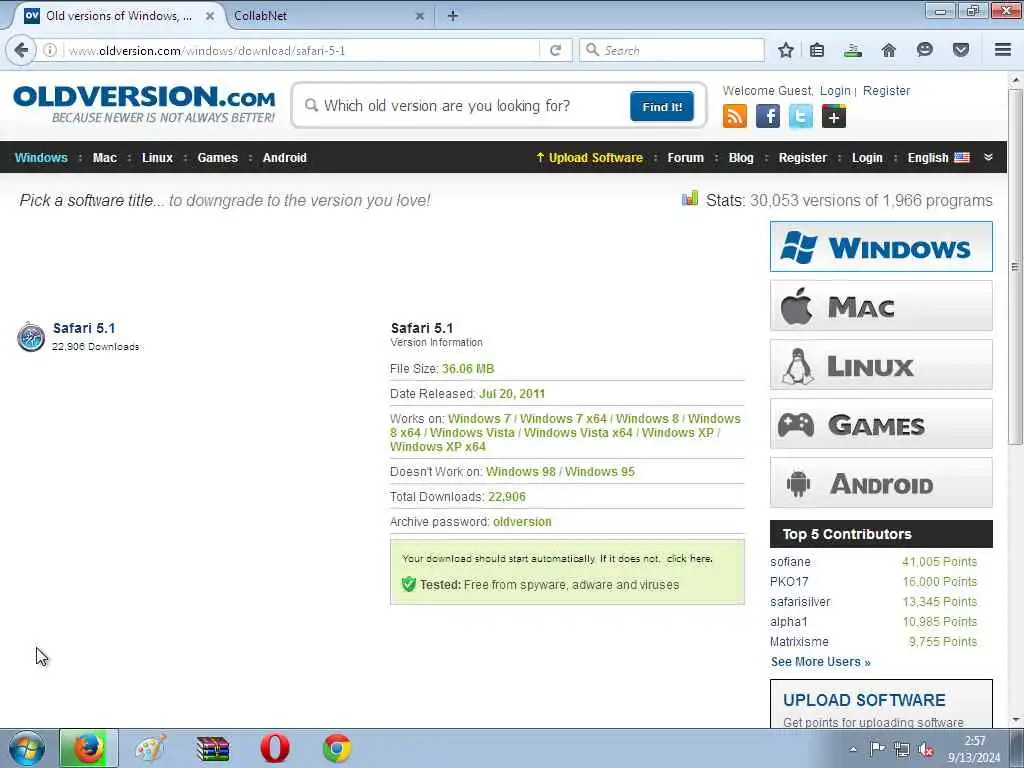Select Games in the navigation bar

tap(217, 157)
